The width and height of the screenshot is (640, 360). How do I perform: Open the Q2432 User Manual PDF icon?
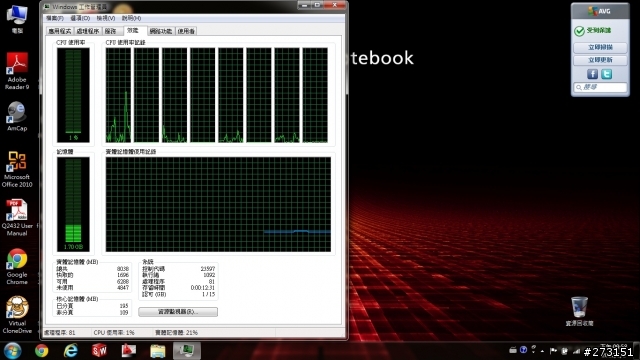pyautogui.click(x=17, y=218)
